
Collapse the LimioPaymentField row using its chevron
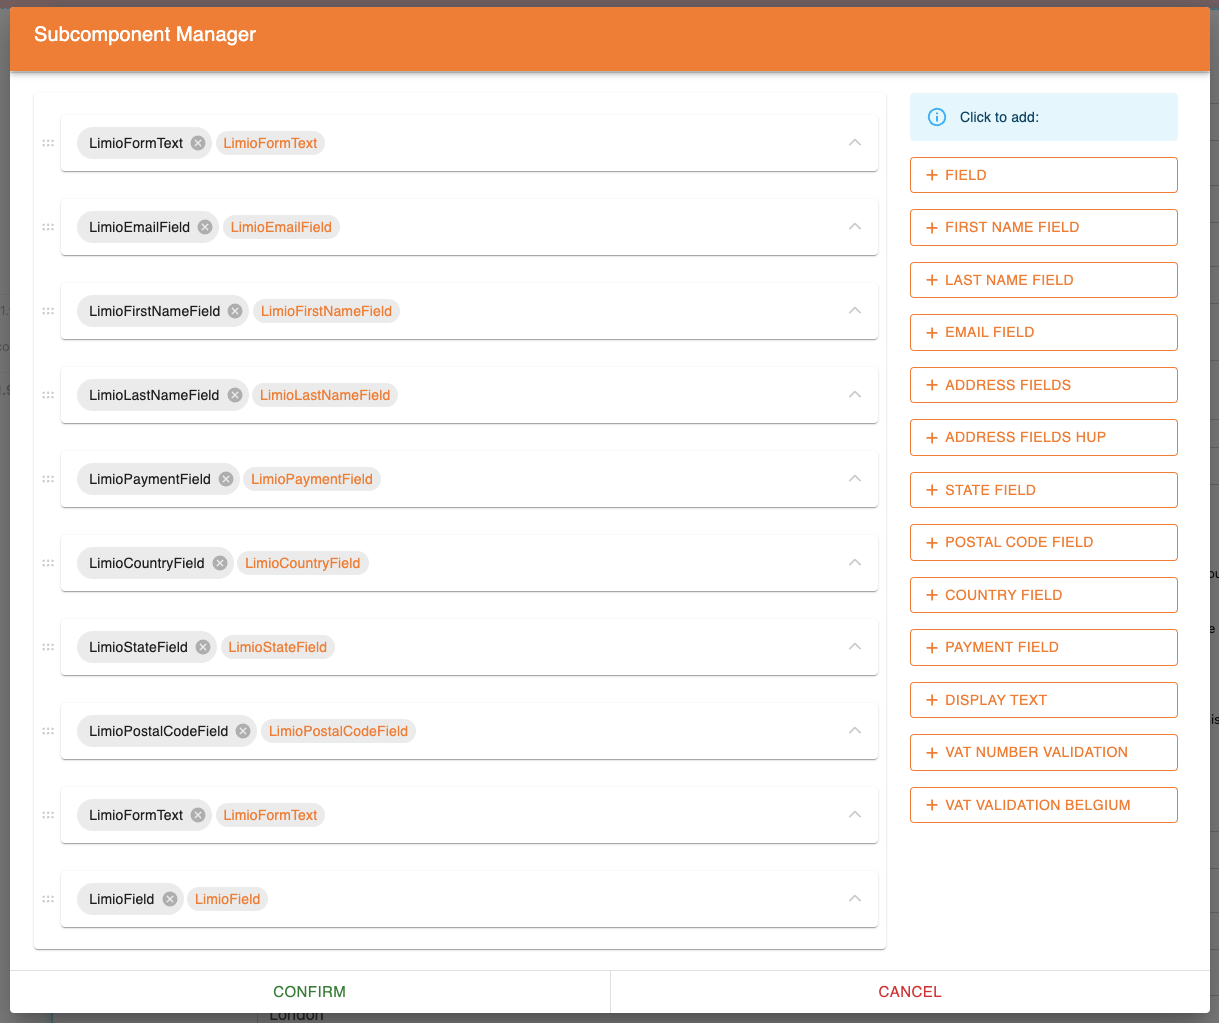coord(855,479)
